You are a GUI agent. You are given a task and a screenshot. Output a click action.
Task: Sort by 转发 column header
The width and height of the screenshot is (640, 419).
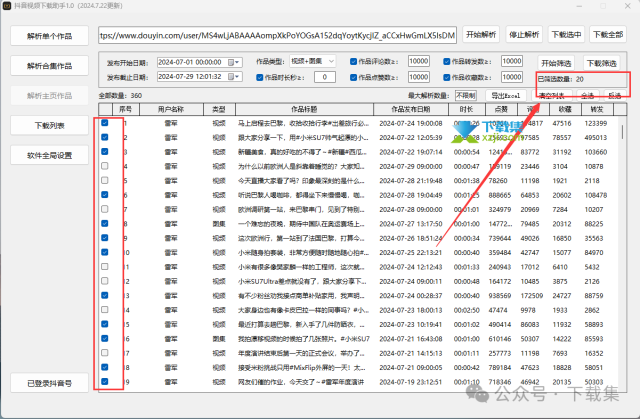point(597,109)
